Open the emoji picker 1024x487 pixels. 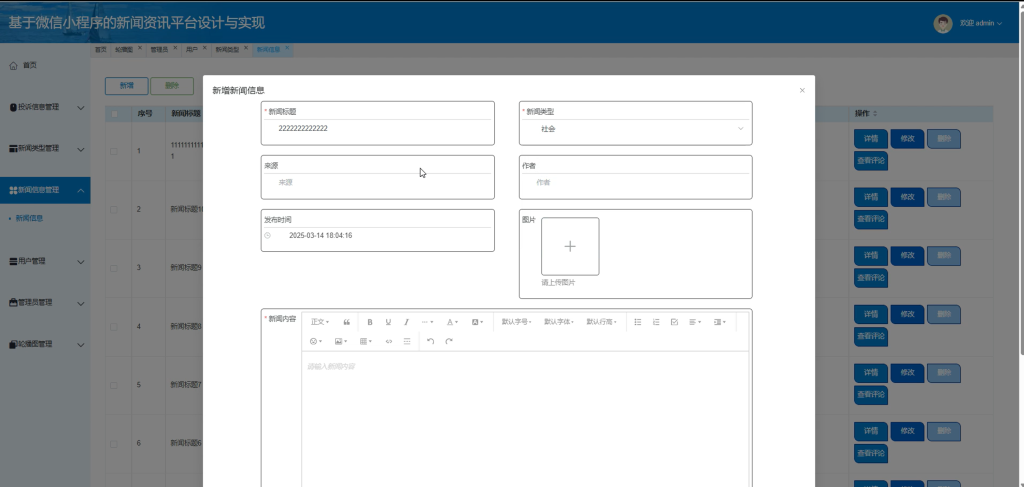pos(315,341)
